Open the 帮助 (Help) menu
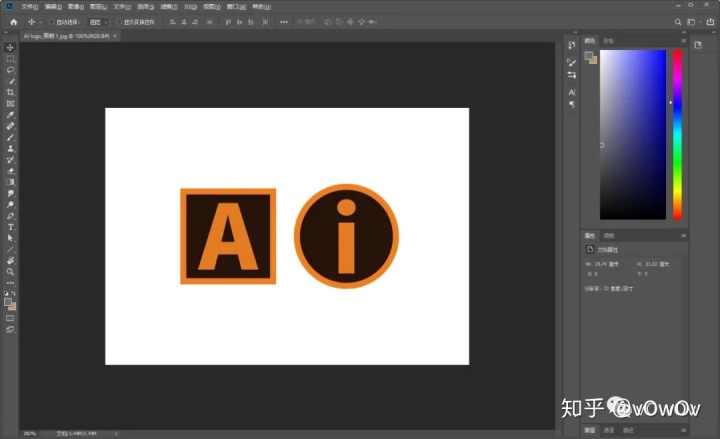This screenshot has width=720, height=439. (x=261, y=6)
